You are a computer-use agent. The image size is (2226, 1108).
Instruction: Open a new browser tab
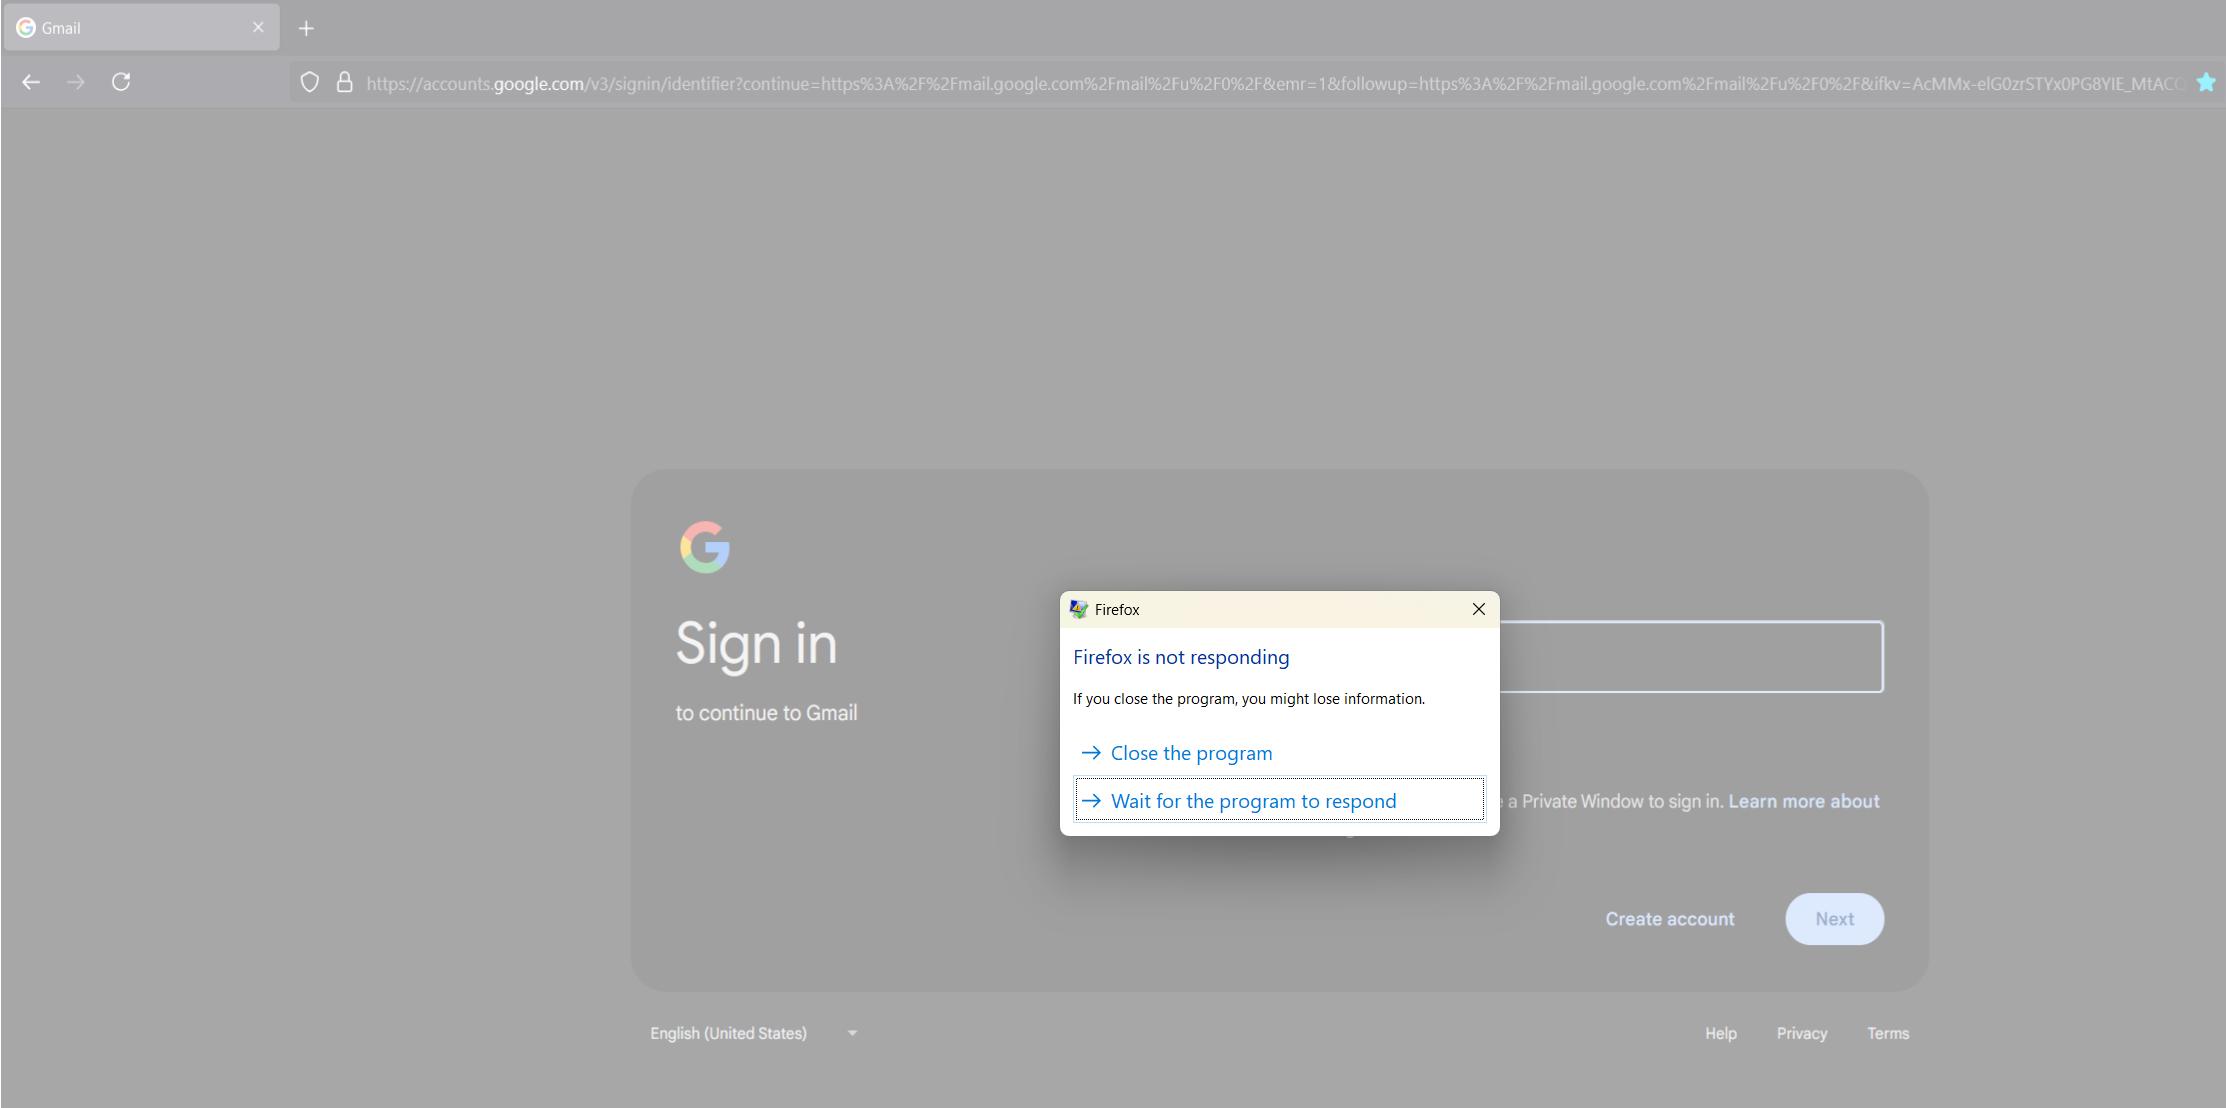[306, 27]
